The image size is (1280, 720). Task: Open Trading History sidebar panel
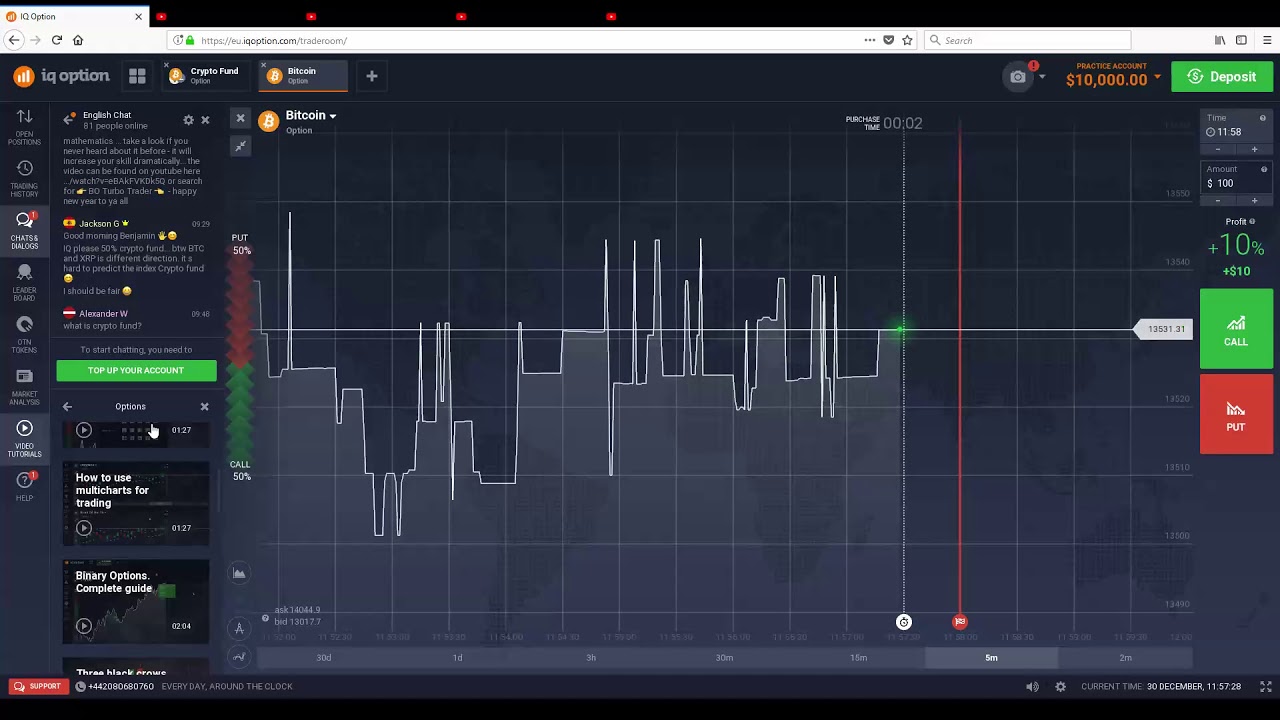[x=24, y=178]
